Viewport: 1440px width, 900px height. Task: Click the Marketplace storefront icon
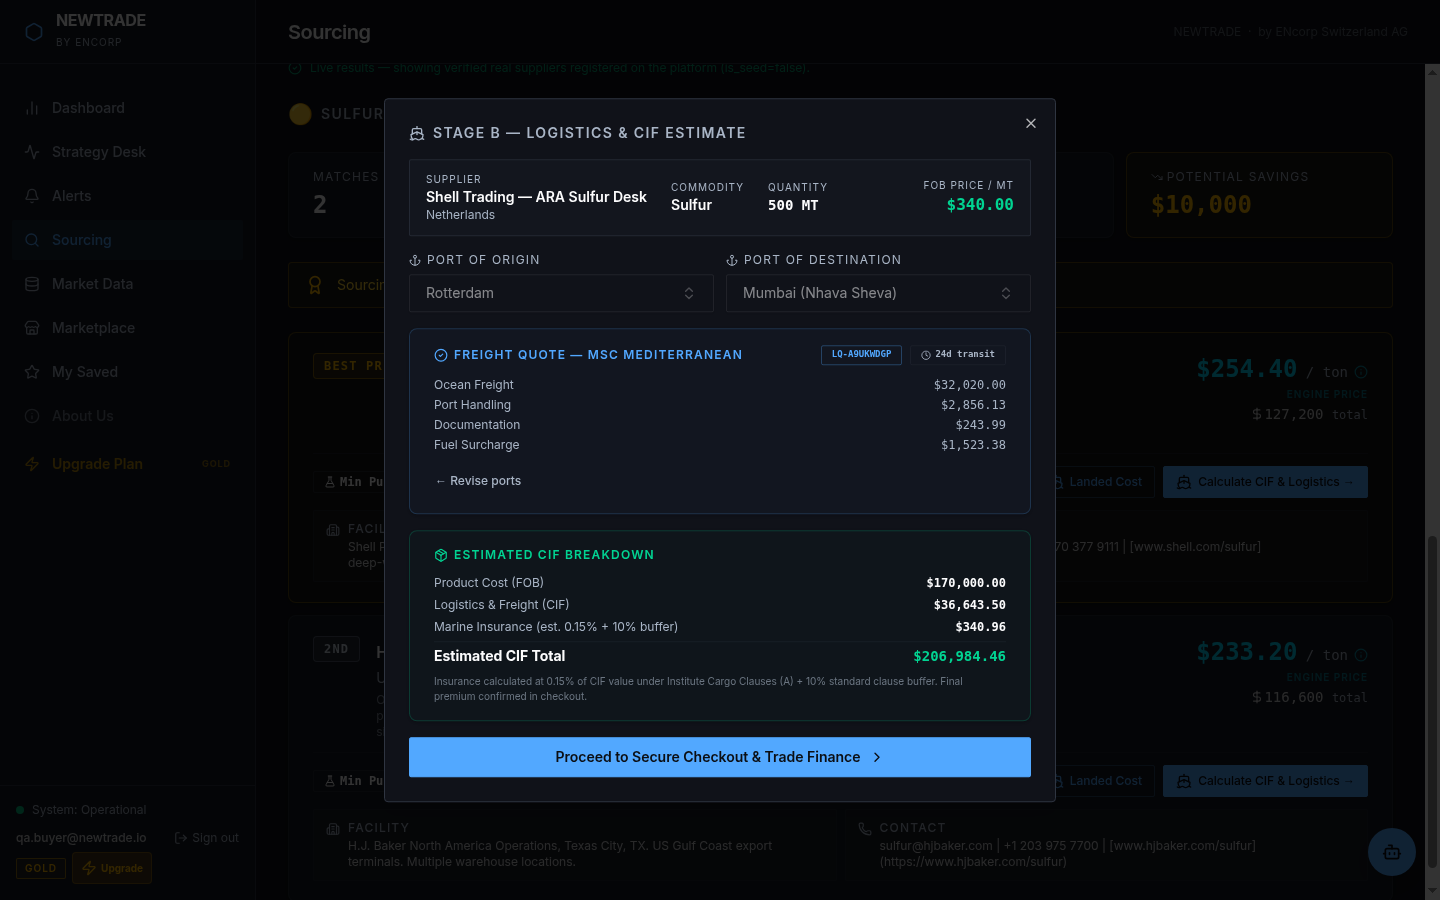pyautogui.click(x=32, y=328)
